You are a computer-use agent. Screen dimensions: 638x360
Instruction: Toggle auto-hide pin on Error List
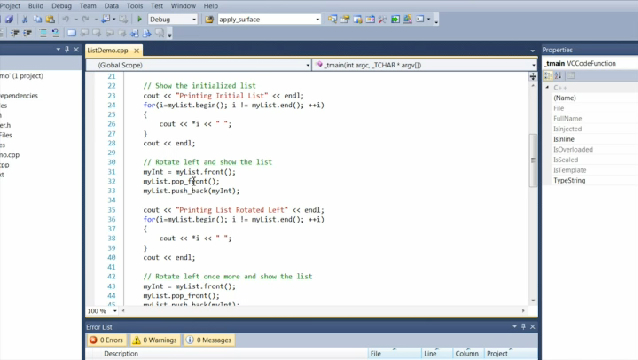523,327
